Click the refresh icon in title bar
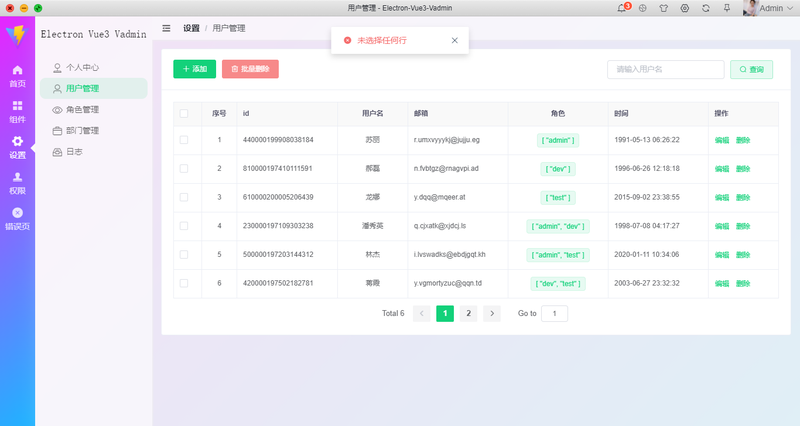The image size is (800, 426). tap(706, 8)
